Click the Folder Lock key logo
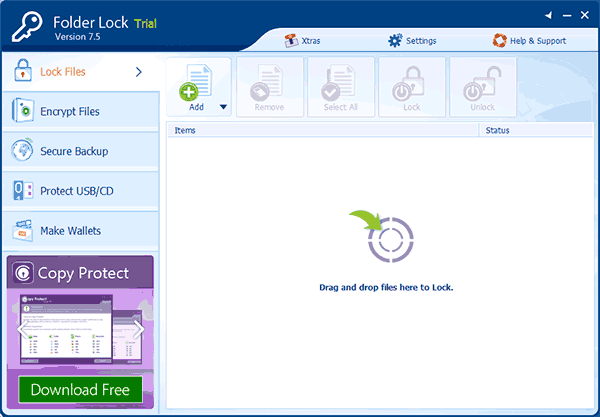The height and width of the screenshot is (417, 600). click(27, 26)
